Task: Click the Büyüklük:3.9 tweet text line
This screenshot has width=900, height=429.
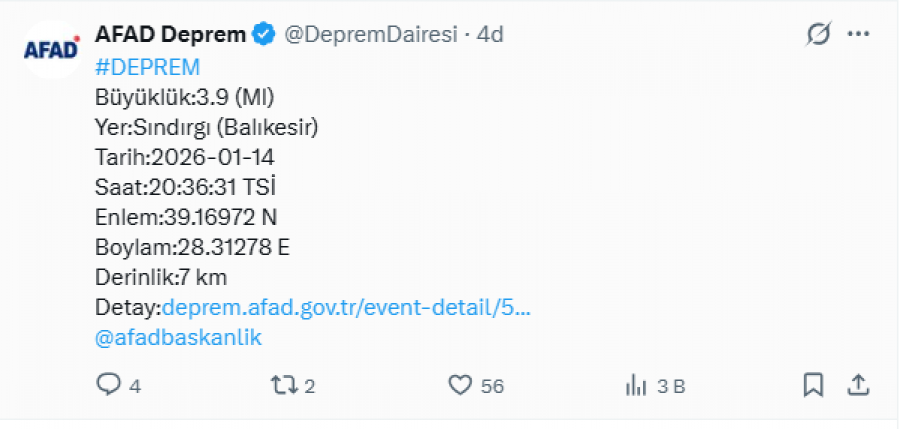Action: point(184,97)
